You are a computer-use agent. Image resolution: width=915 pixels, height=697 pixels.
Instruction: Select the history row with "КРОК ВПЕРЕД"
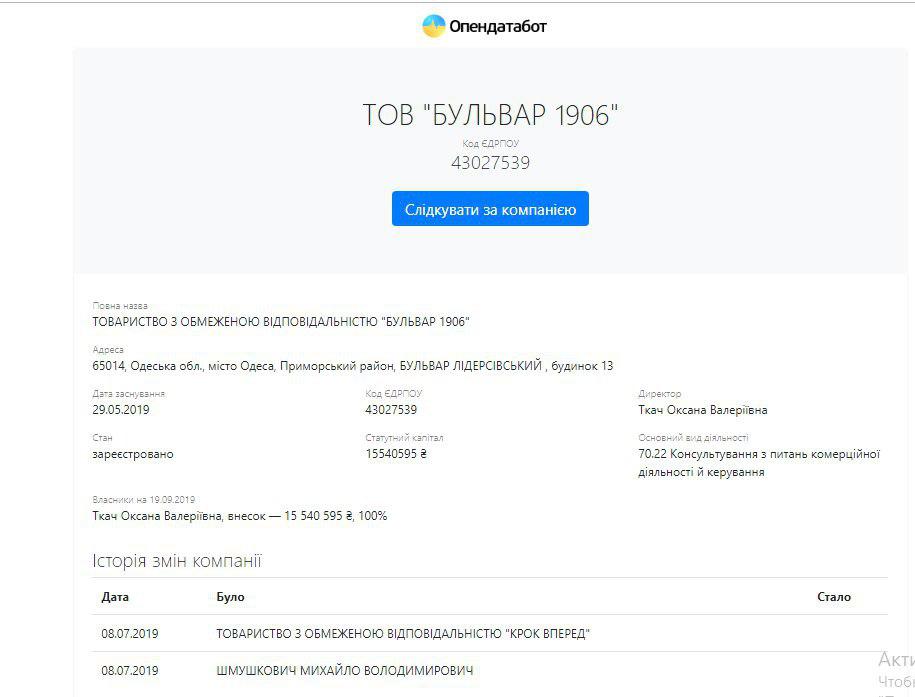pyautogui.click(x=490, y=633)
